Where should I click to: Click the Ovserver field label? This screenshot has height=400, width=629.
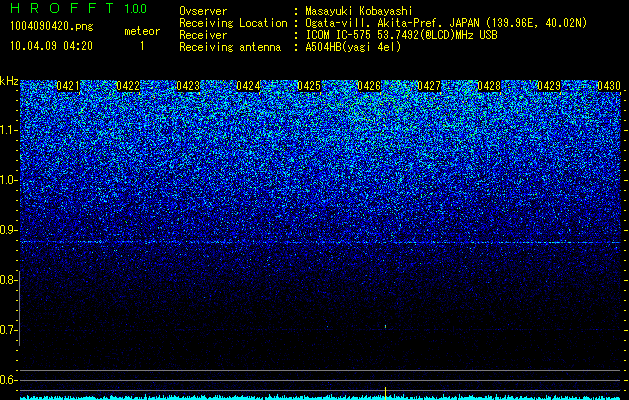[203, 11]
